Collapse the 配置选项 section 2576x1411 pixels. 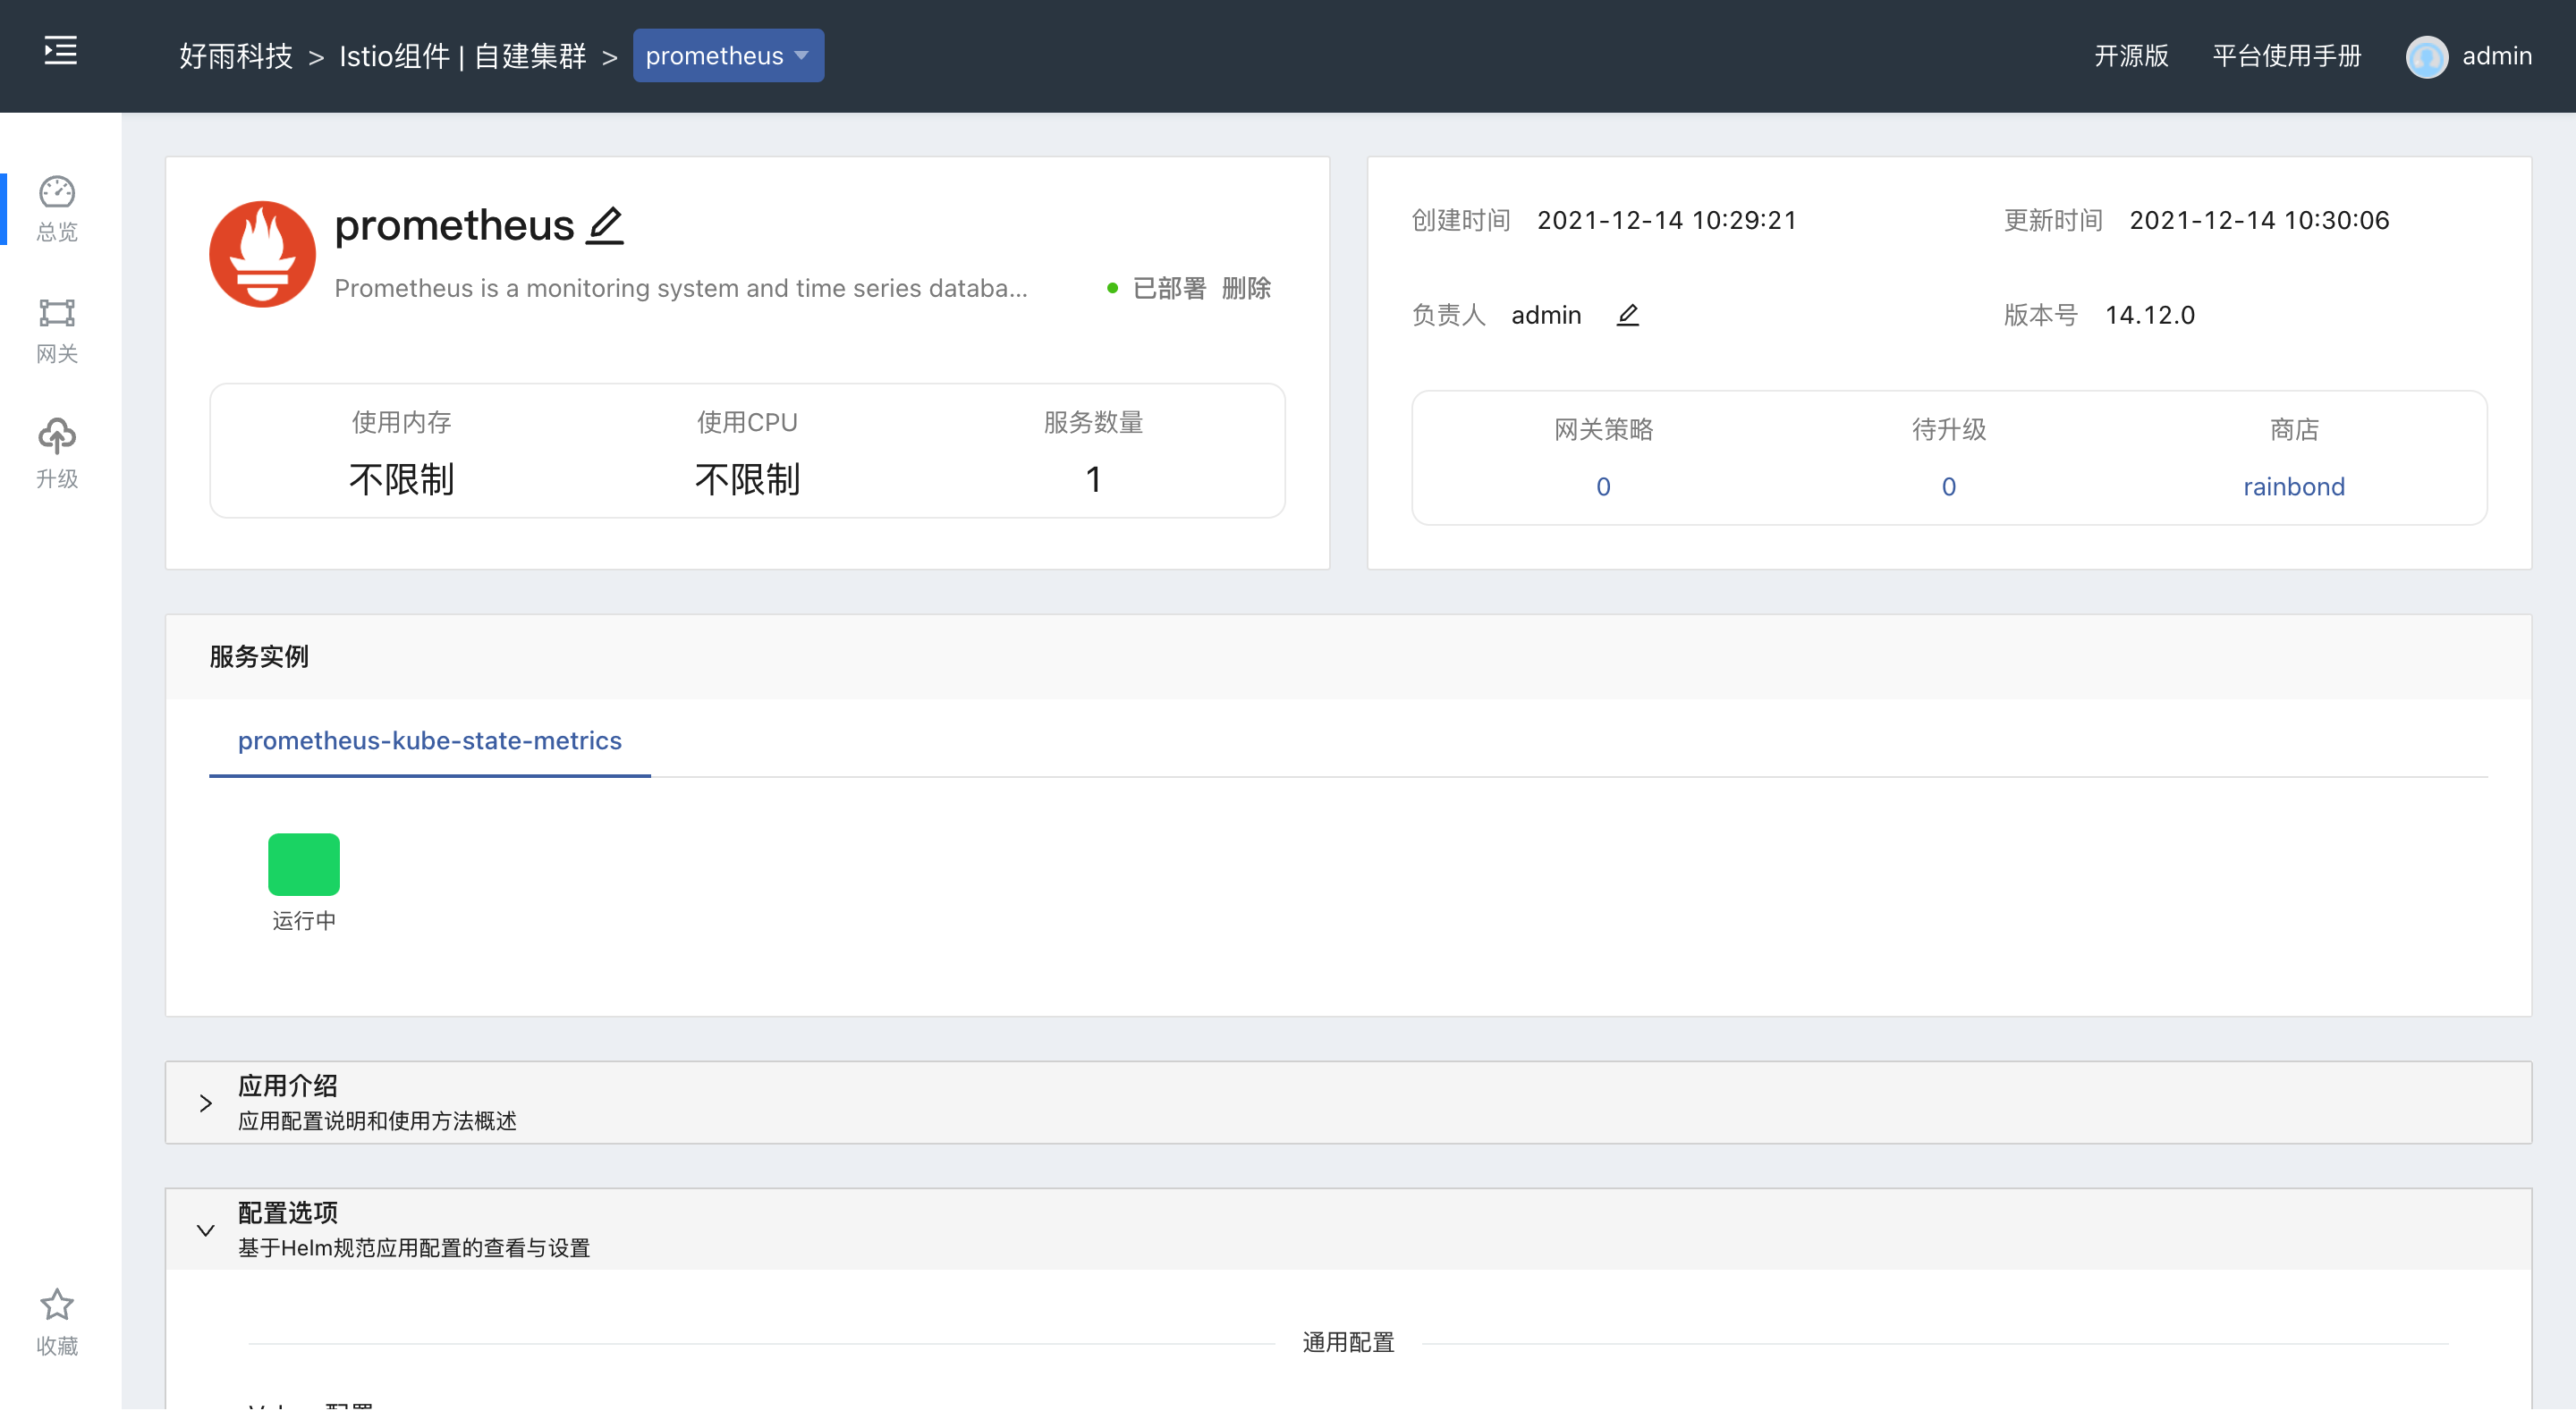click(206, 1230)
